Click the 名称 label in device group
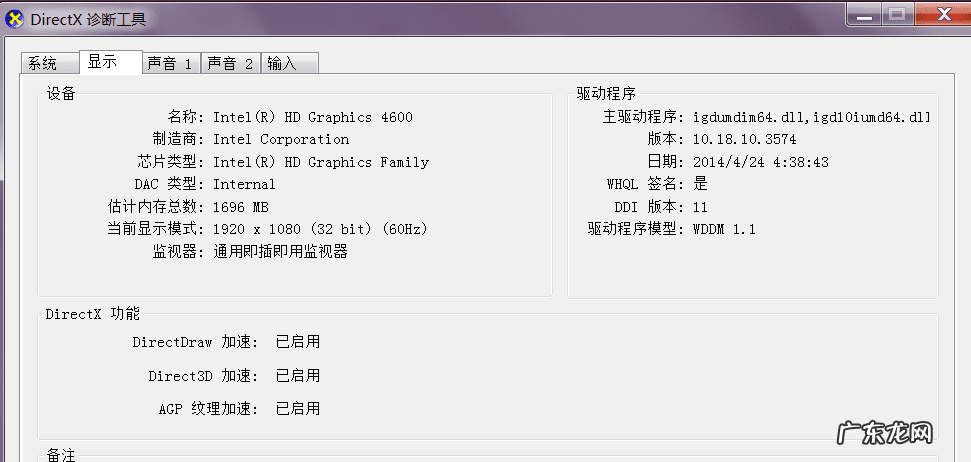This screenshot has height=462, width=971. pos(185,117)
